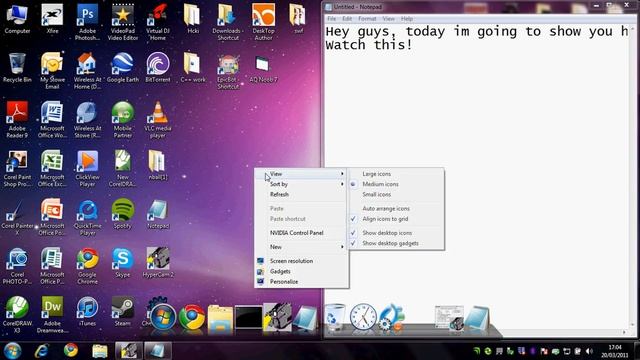Viewport: 640px width, 360px height.
Task: Select the Recycle Bin desktop icon
Action: (17, 68)
